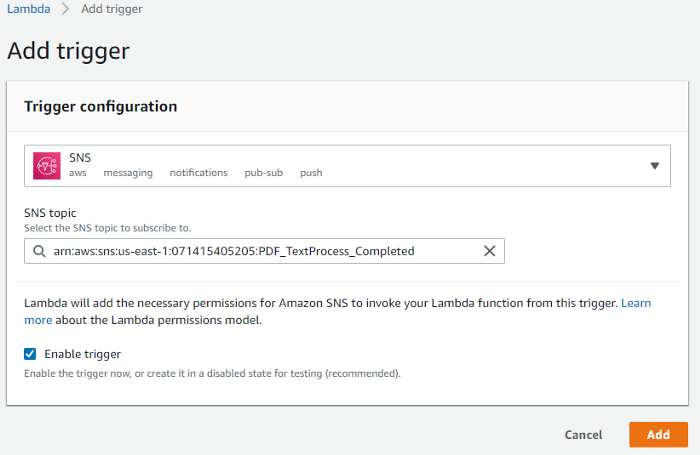
Task: Click the 'push' tag under SNS
Action: (311, 173)
